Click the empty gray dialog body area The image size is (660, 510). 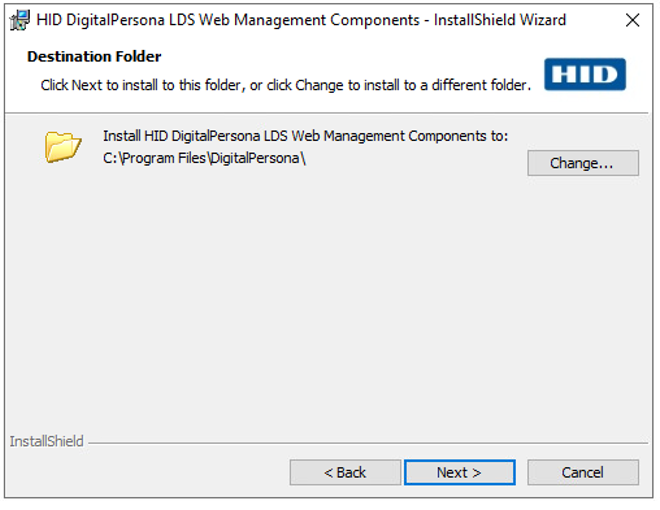pos(330,300)
